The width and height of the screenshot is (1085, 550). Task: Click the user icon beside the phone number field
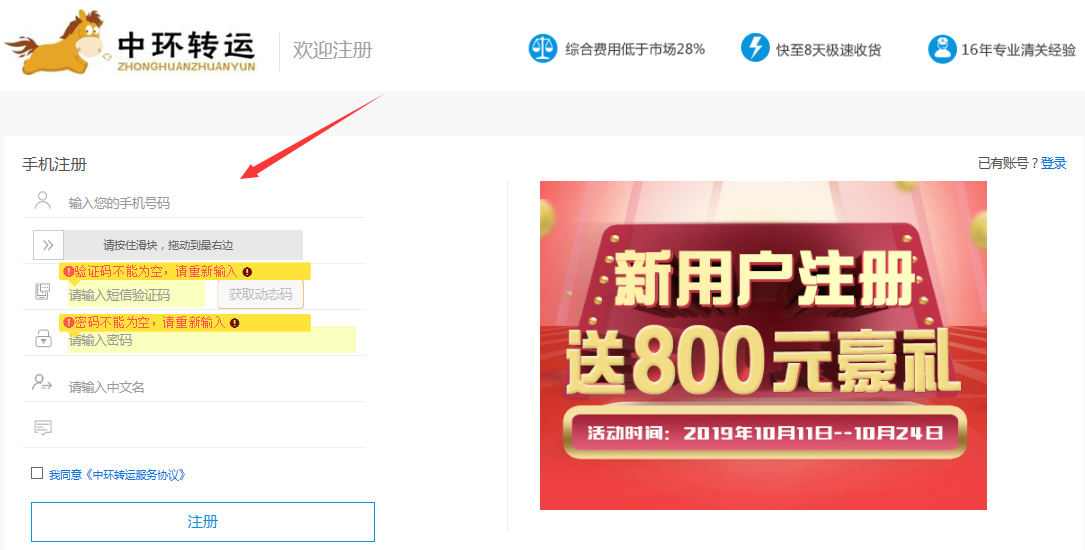(43, 201)
